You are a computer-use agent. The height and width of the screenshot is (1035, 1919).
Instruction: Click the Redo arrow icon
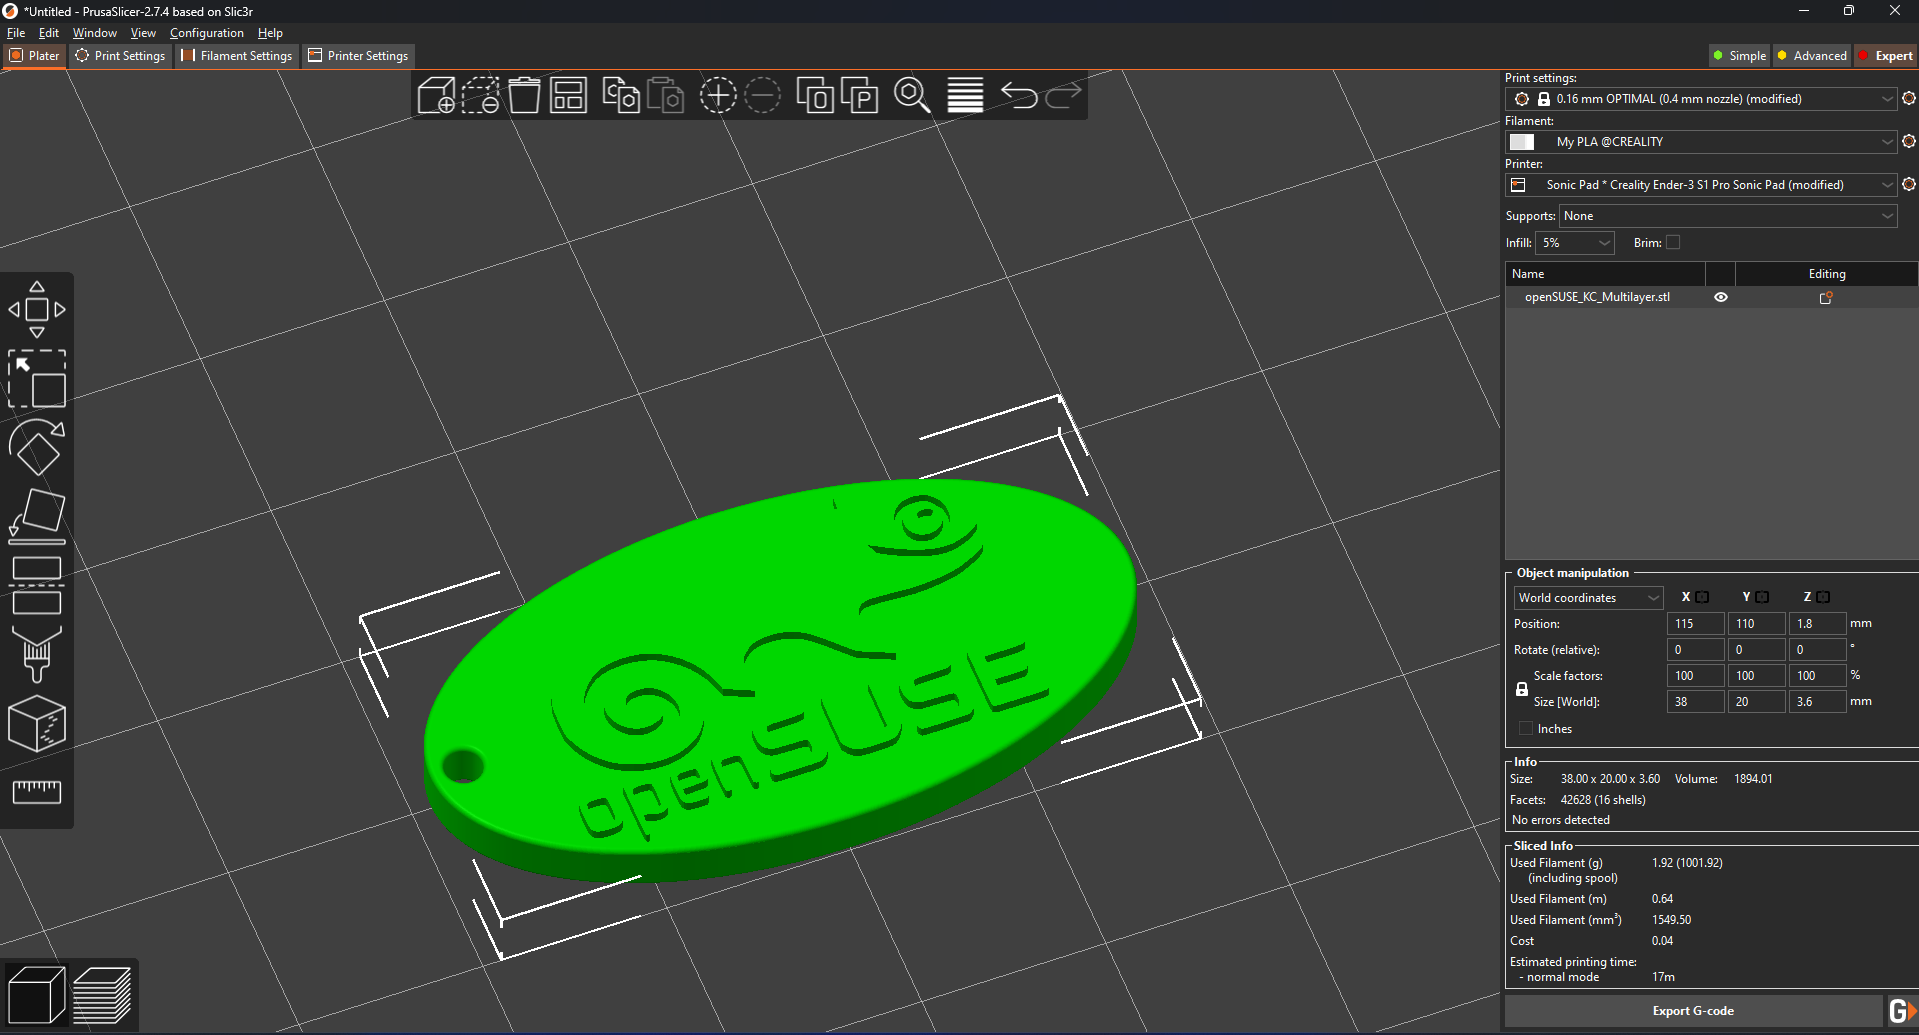[x=1063, y=96]
